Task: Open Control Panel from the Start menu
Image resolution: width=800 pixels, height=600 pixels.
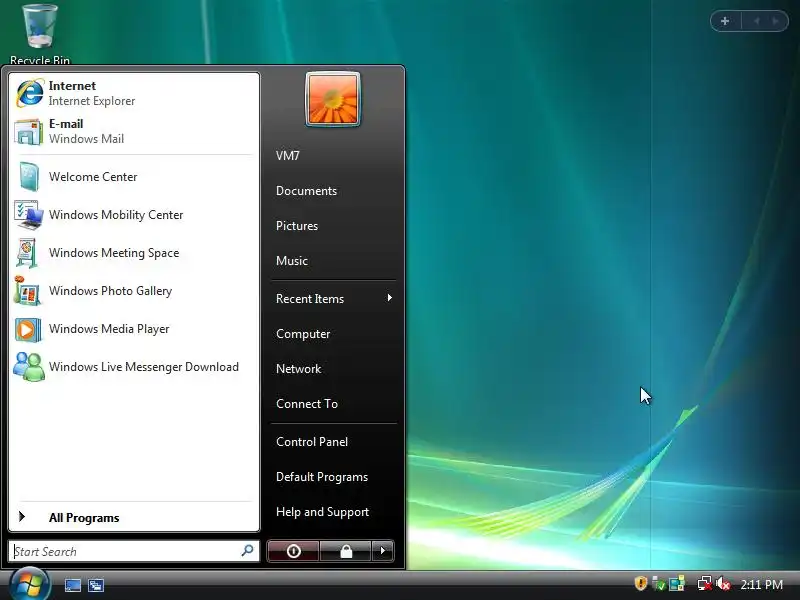Action: click(312, 442)
